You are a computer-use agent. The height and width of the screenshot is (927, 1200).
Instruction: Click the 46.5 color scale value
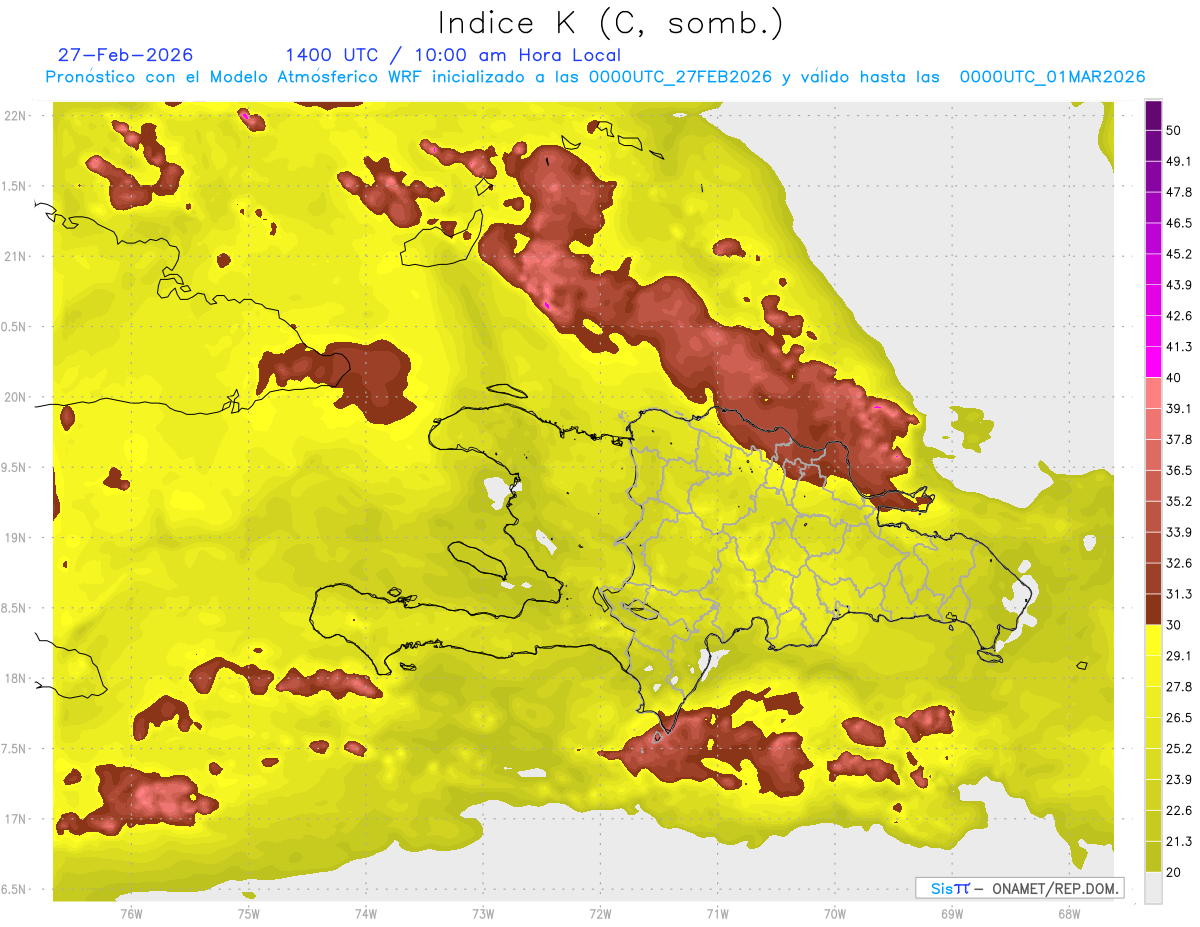click(1179, 223)
